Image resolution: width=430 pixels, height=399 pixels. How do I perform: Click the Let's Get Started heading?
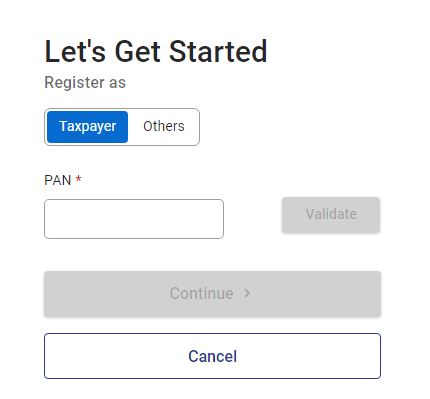tap(156, 51)
